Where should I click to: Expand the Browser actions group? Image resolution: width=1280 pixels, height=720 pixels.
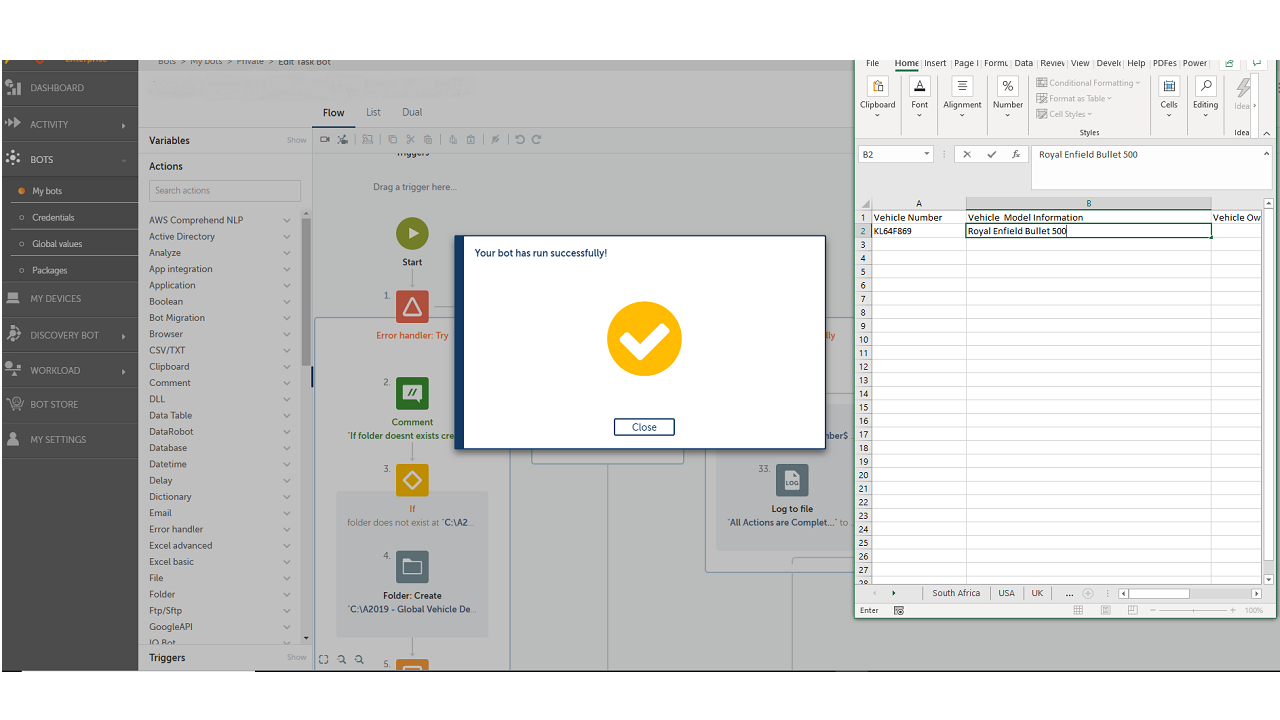[x=287, y=334]
